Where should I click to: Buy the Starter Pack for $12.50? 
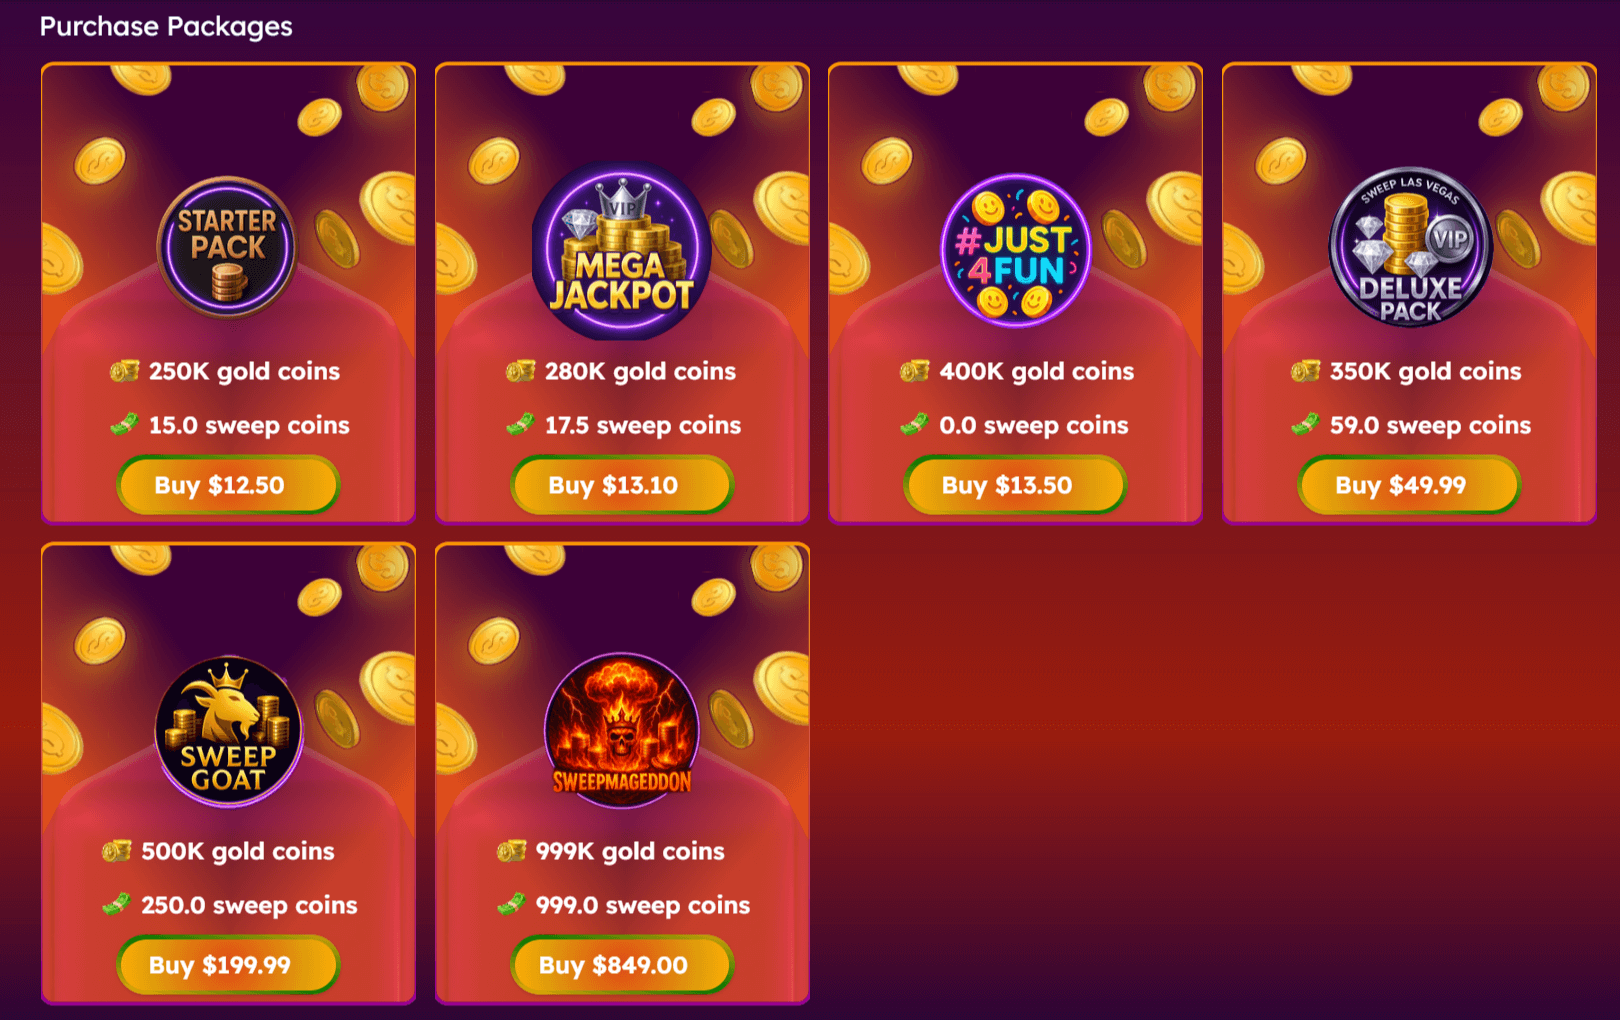click(x=228, y=485)
